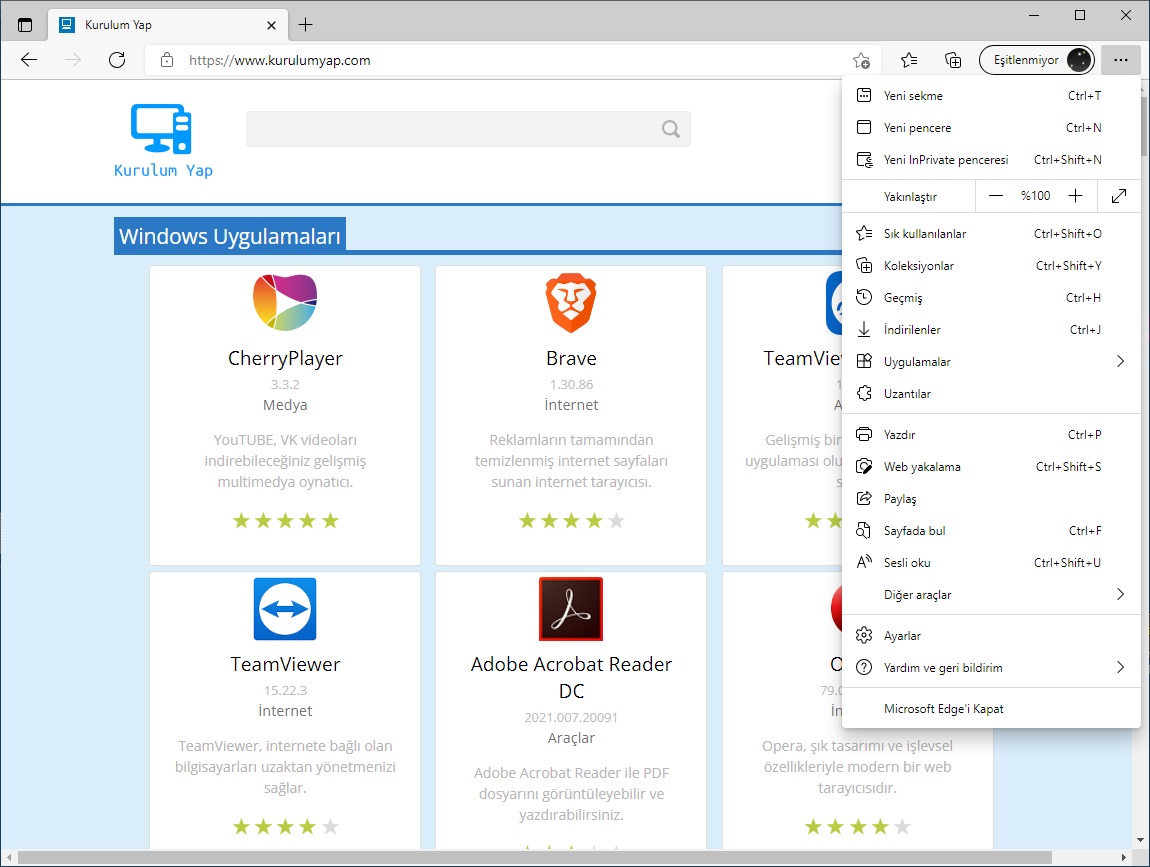
Task: Start Sesli oku read aloud
Action: pos(991,563)
